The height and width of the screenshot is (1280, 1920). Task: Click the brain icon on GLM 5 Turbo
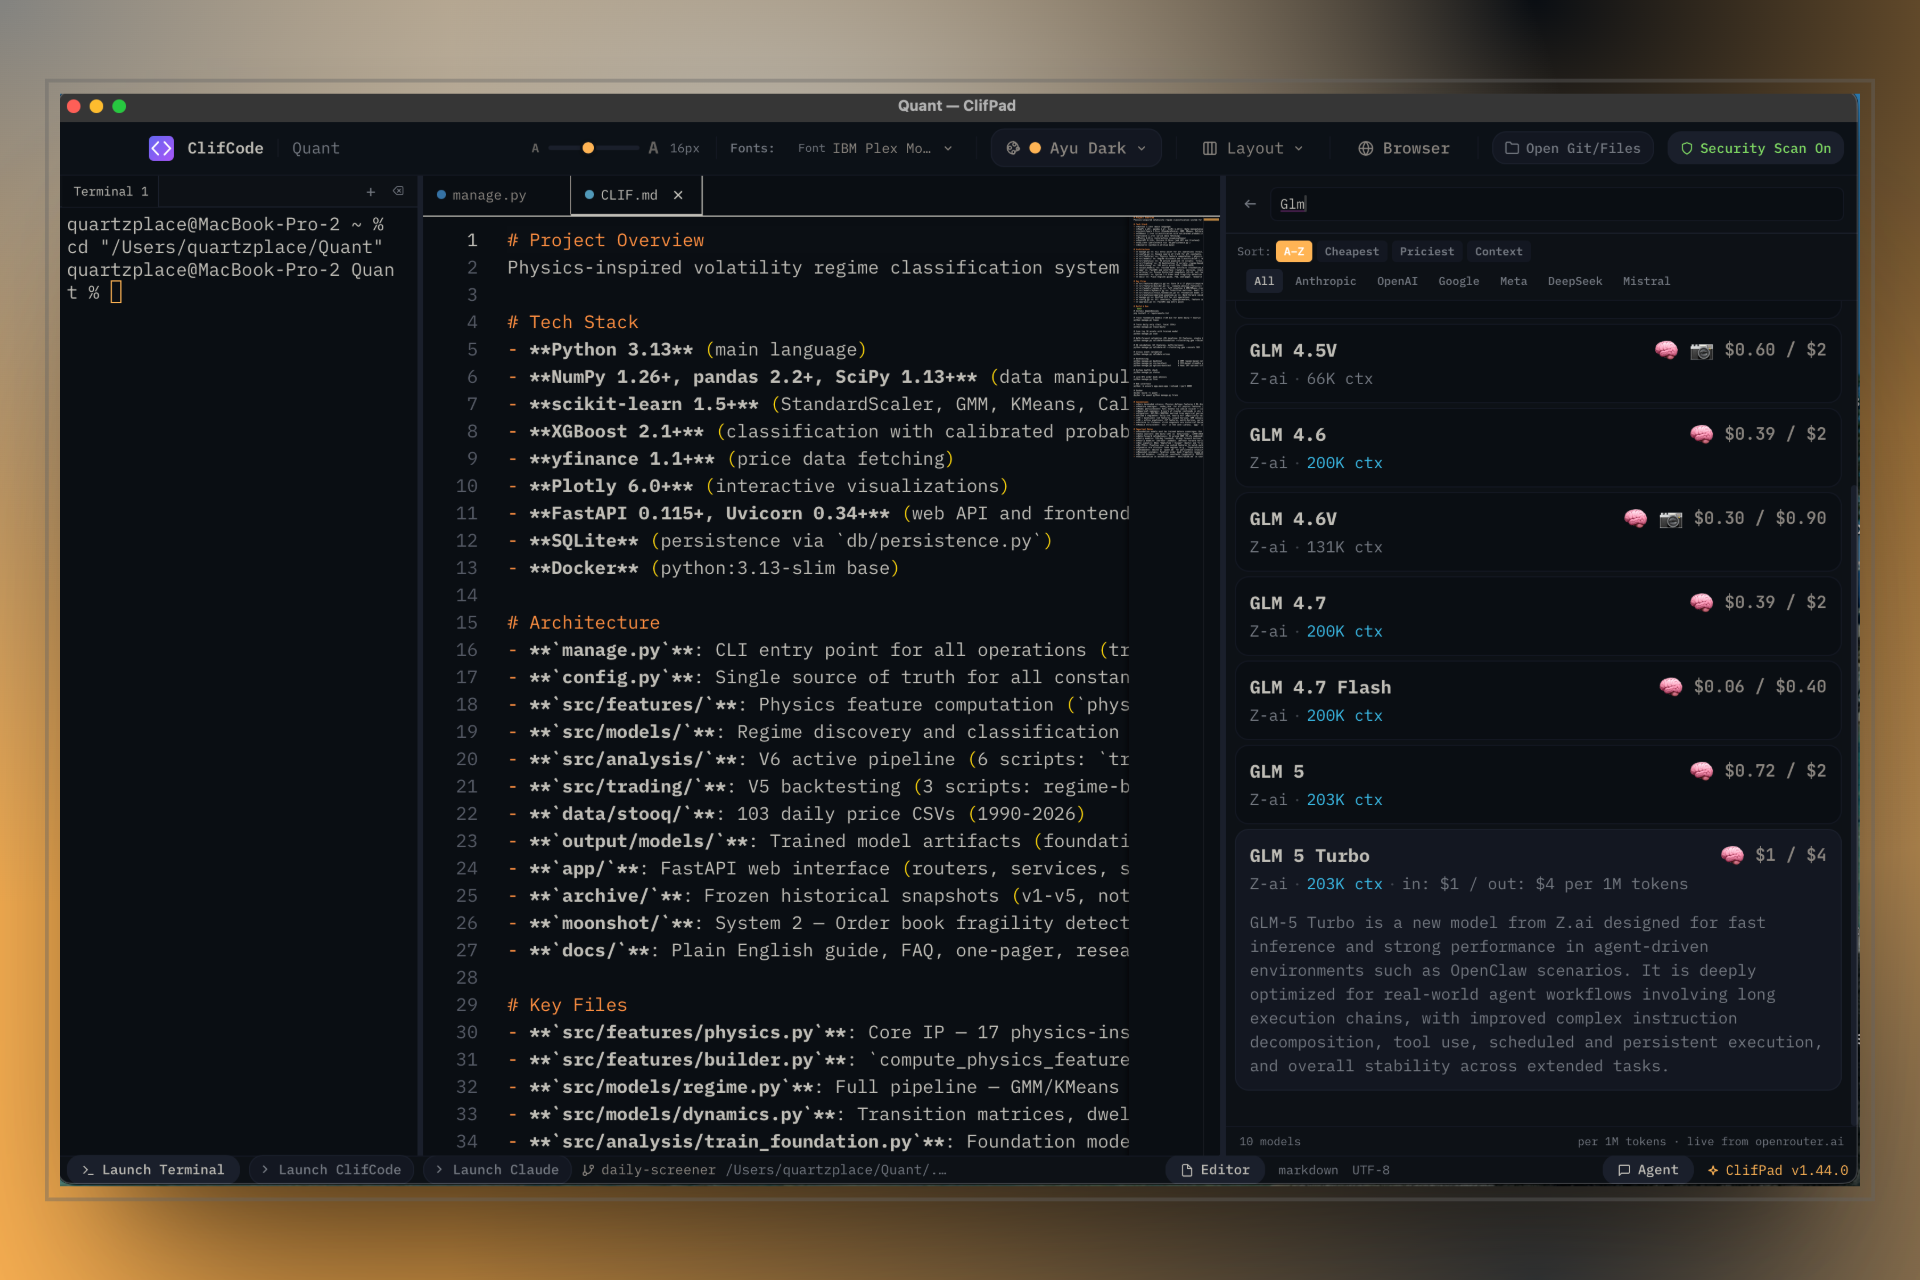pyautogui.click(x=1732, y=855)
